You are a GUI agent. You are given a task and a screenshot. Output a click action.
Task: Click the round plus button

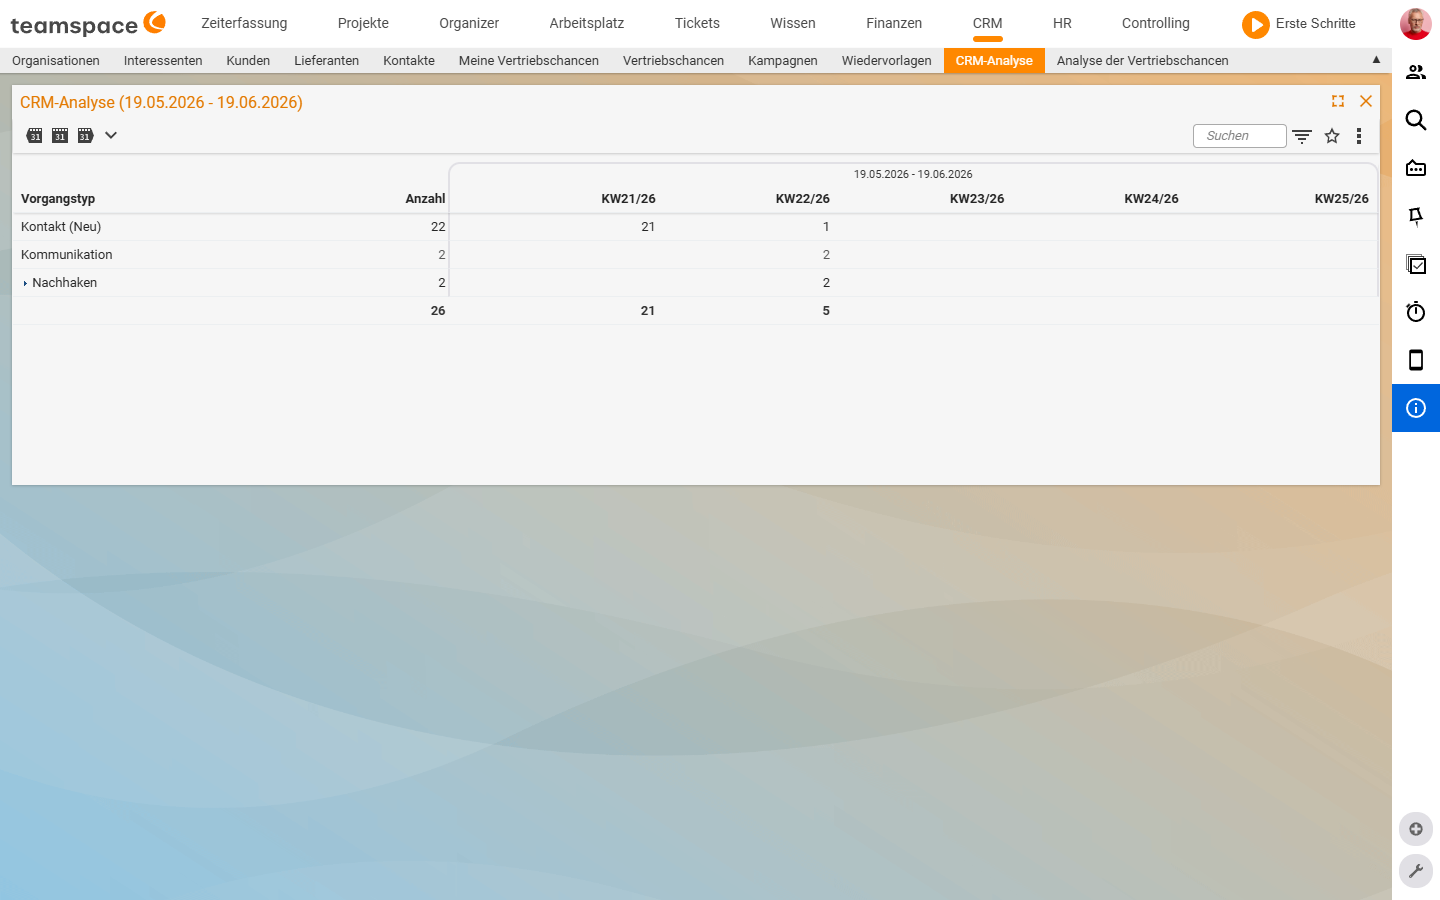[x=1416, y=829]
